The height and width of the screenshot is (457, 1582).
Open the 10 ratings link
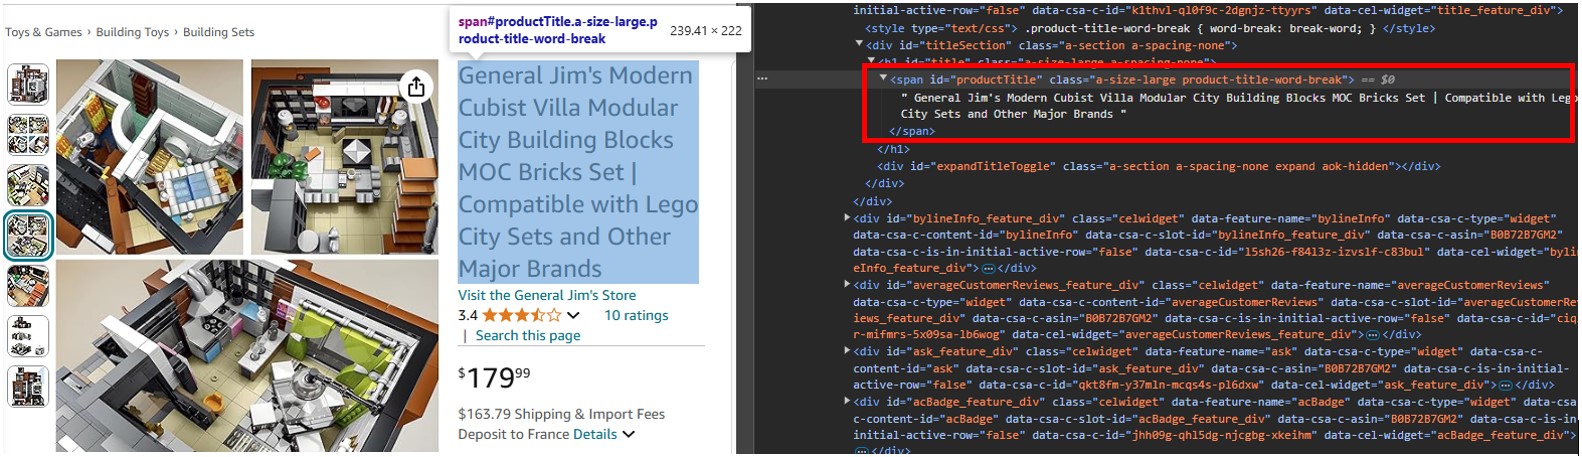636,315
